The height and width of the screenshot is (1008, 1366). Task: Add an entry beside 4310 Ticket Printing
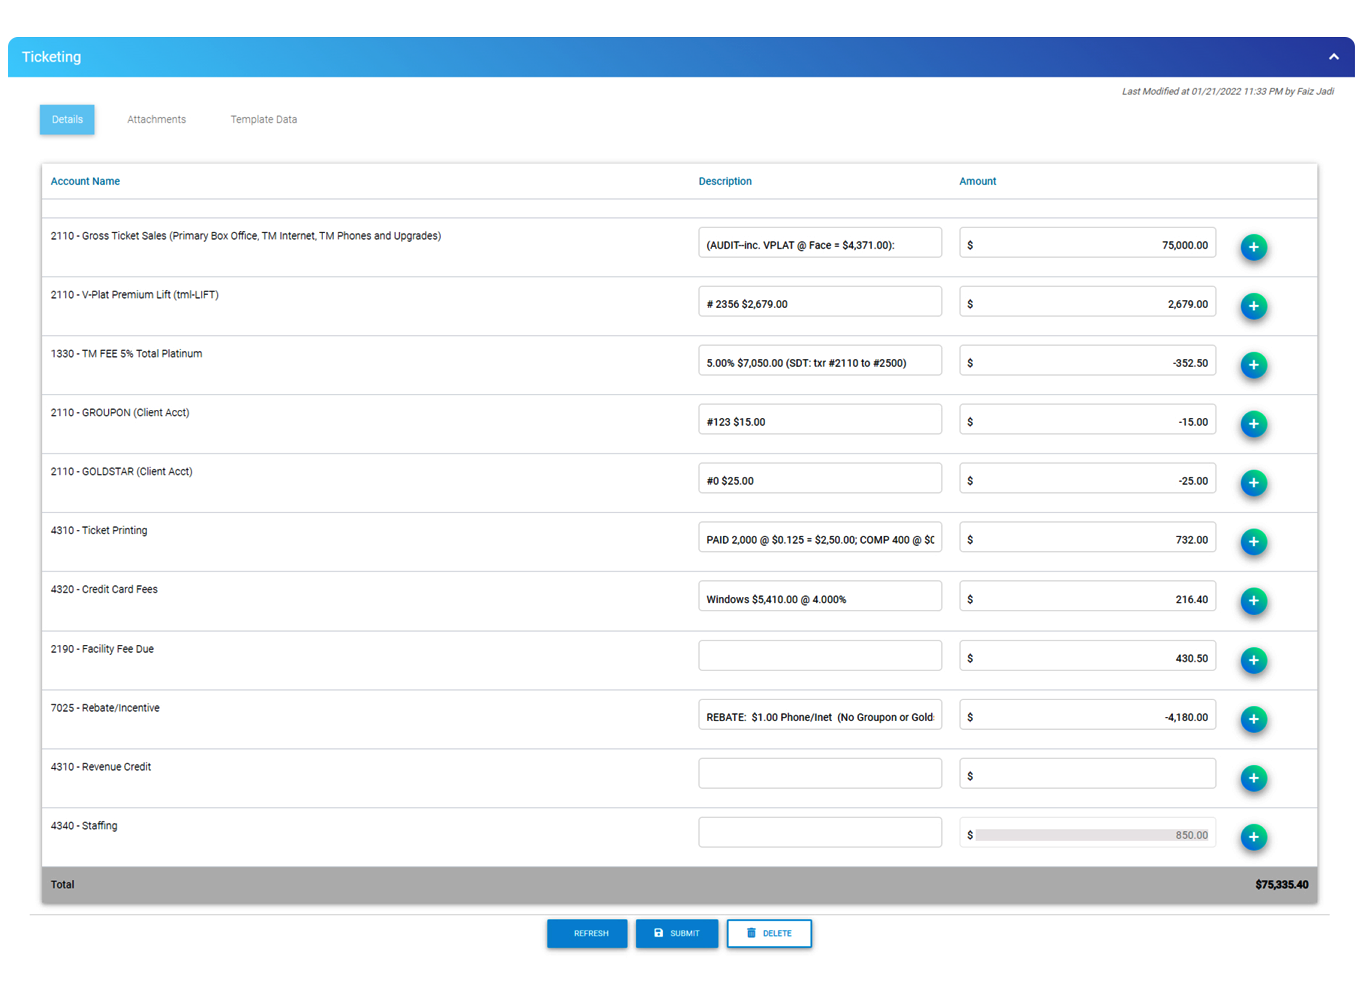click(x=1254, y=542)
